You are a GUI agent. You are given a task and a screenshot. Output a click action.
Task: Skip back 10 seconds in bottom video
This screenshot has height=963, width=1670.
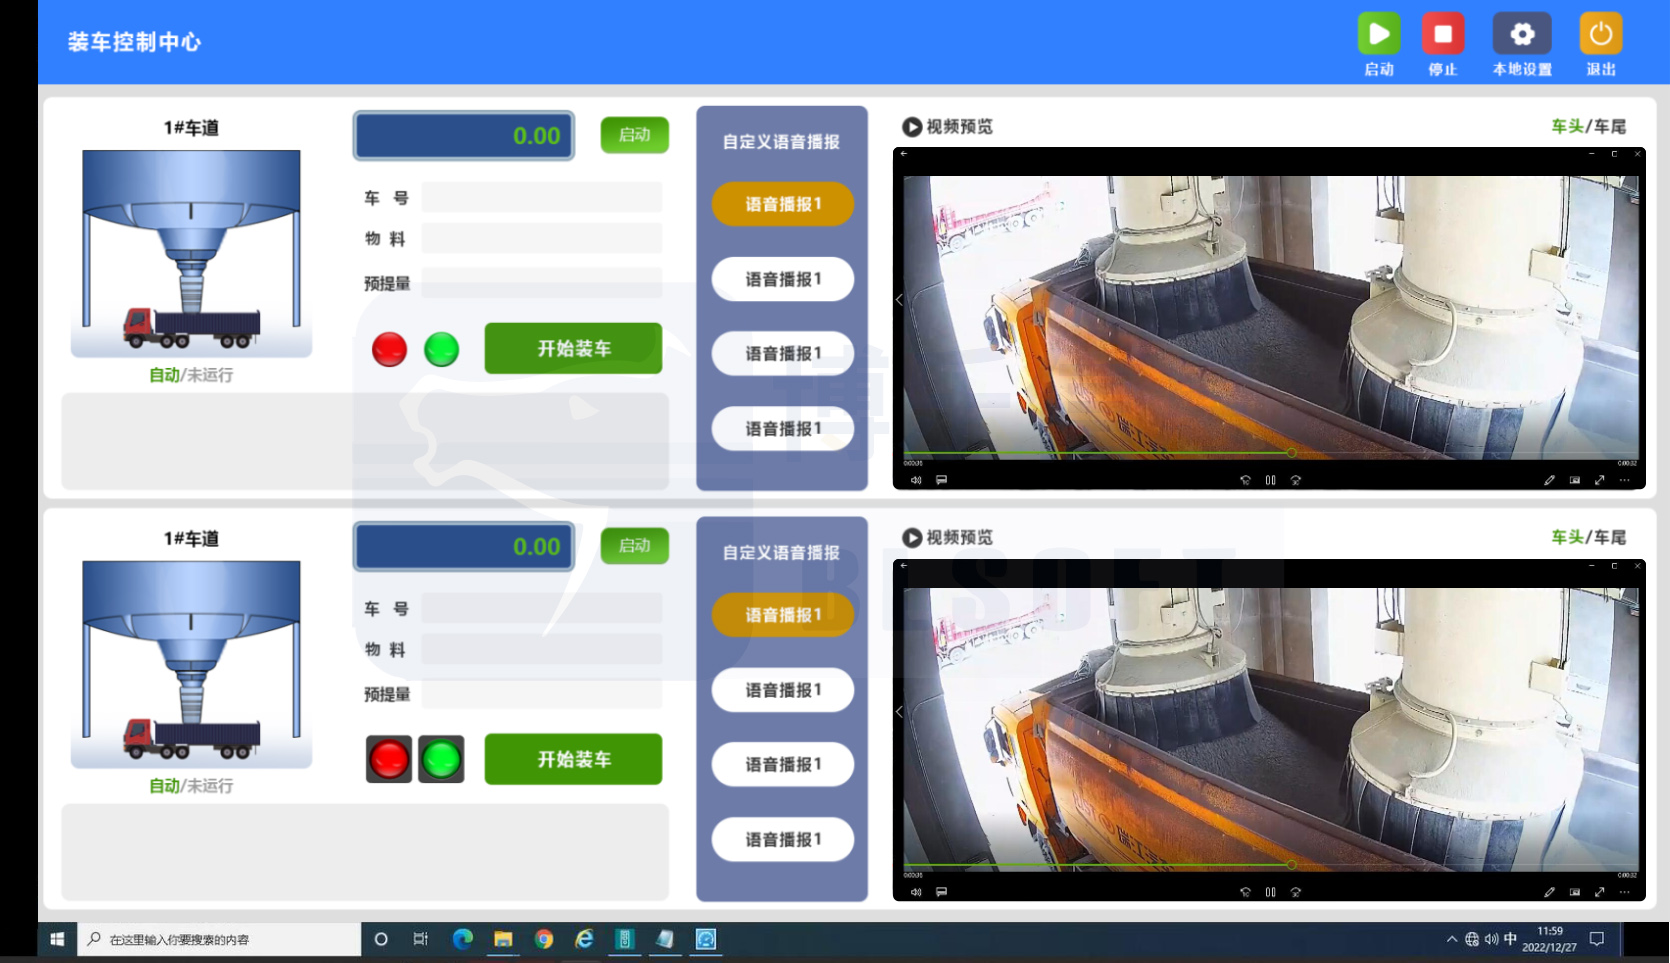tap(1245, 892)
